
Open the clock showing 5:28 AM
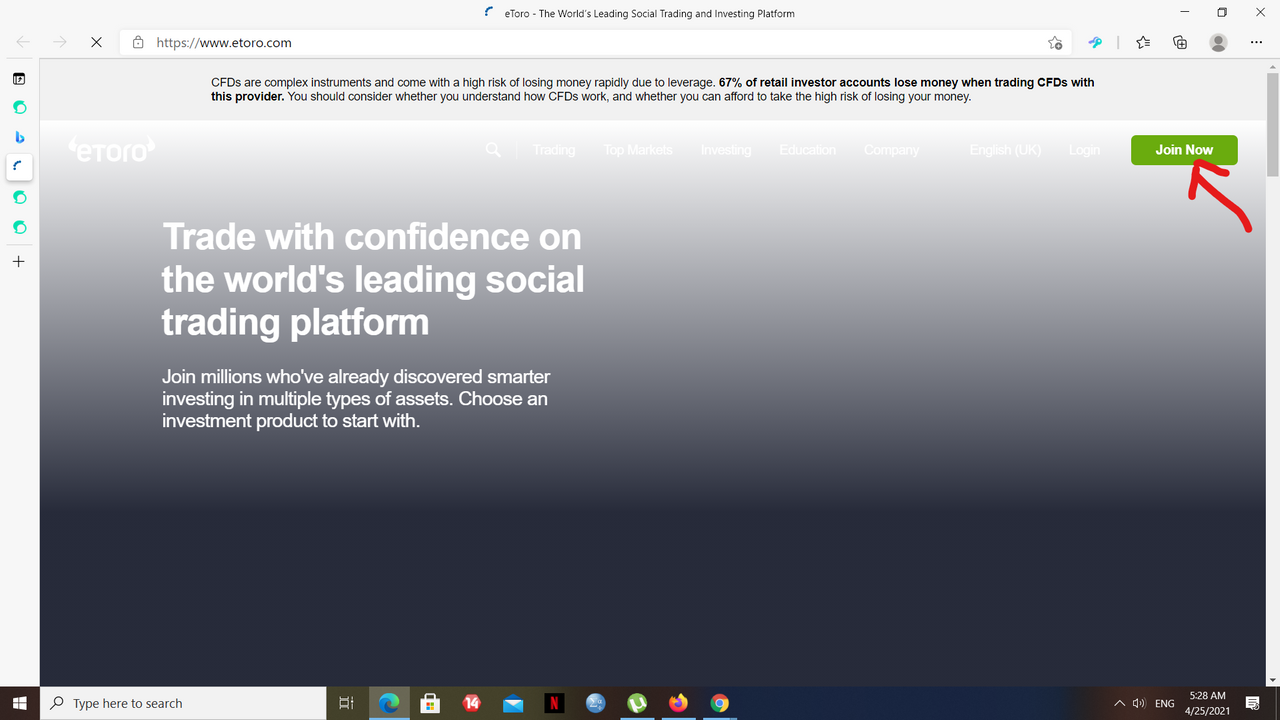pyautogui.click(x=1207, y=703)
